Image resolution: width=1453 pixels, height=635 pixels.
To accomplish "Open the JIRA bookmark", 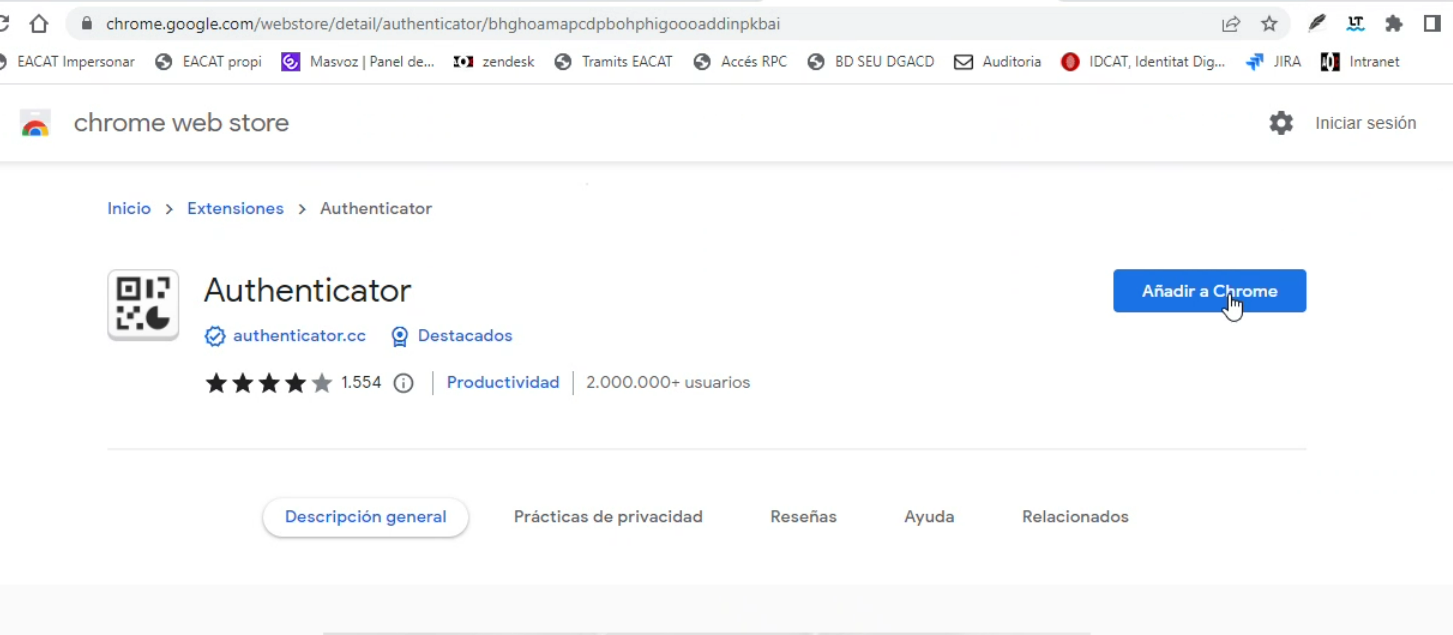I will point(1273,62).
